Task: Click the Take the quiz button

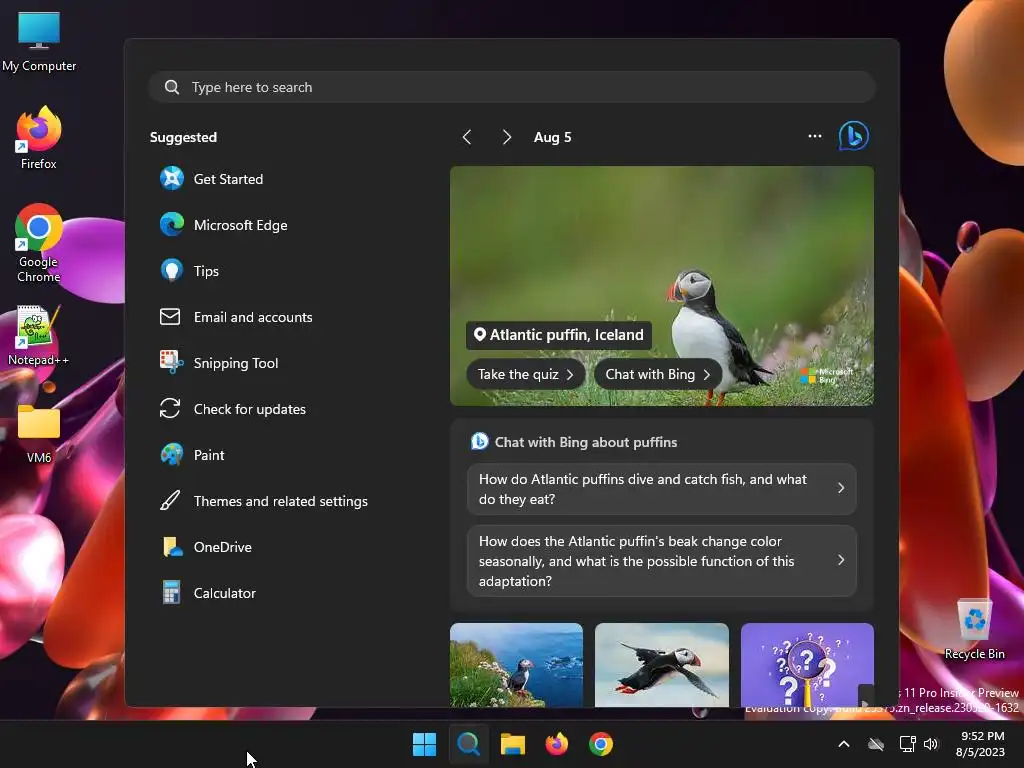Action: (x=525, y=374)
